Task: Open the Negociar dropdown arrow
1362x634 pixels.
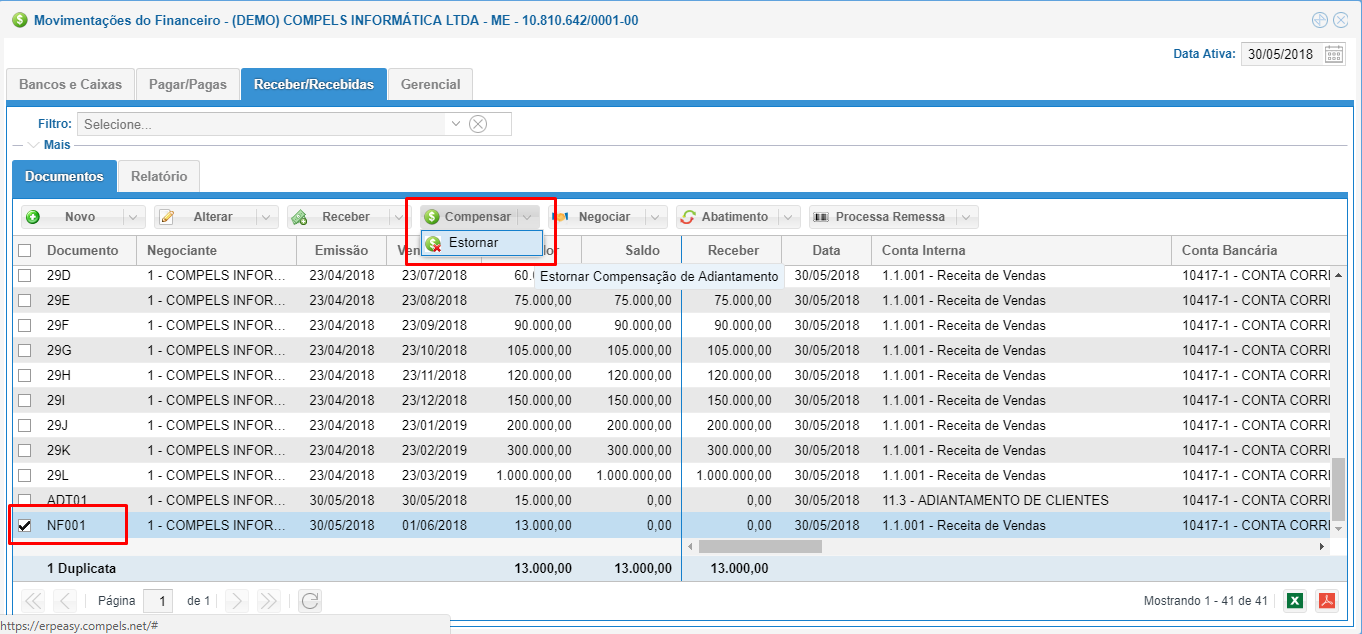Action: pyautogui.click(x=656, y=217)
